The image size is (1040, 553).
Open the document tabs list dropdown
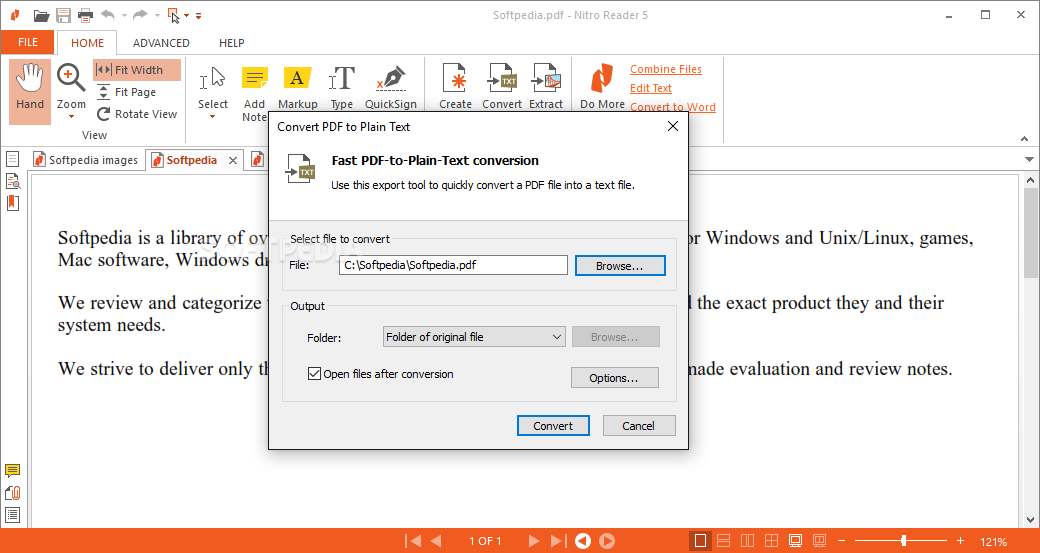coord(1029,159)
